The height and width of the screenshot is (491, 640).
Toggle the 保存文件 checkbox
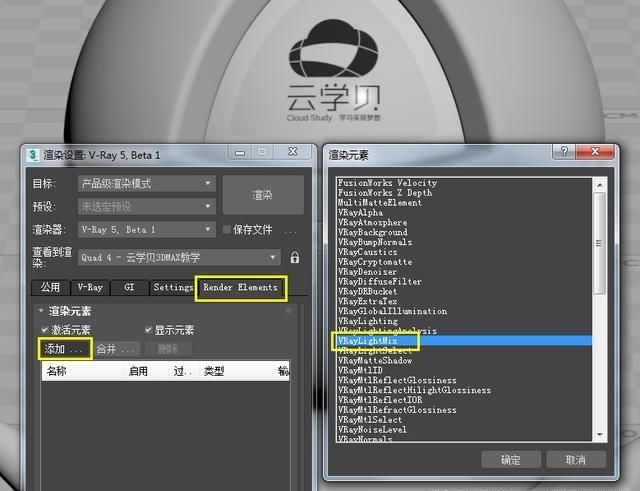click(227, 229)
